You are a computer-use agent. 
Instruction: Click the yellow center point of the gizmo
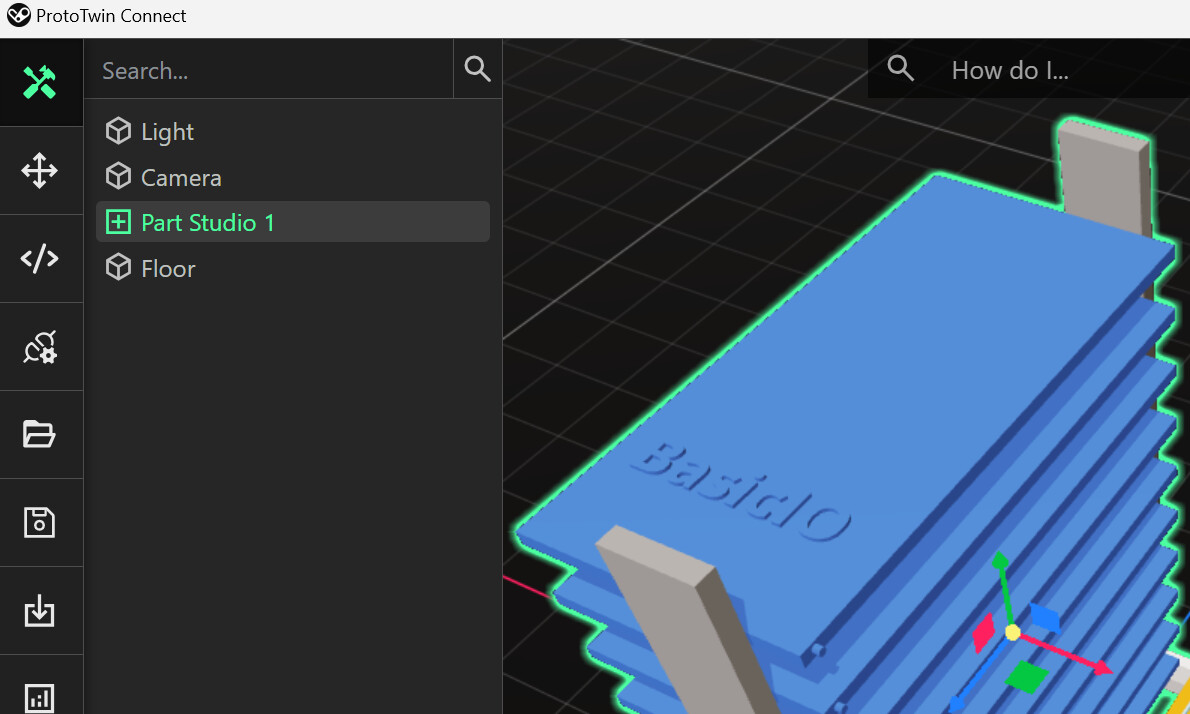point(1012,632)
